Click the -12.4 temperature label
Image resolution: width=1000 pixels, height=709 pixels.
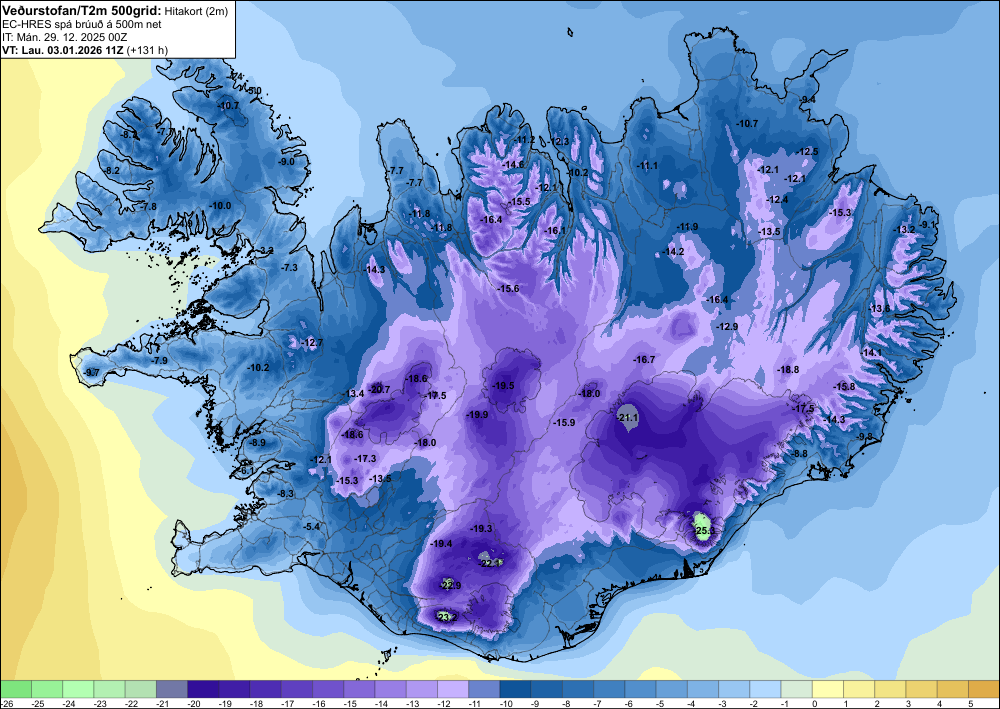pos(777,200)
